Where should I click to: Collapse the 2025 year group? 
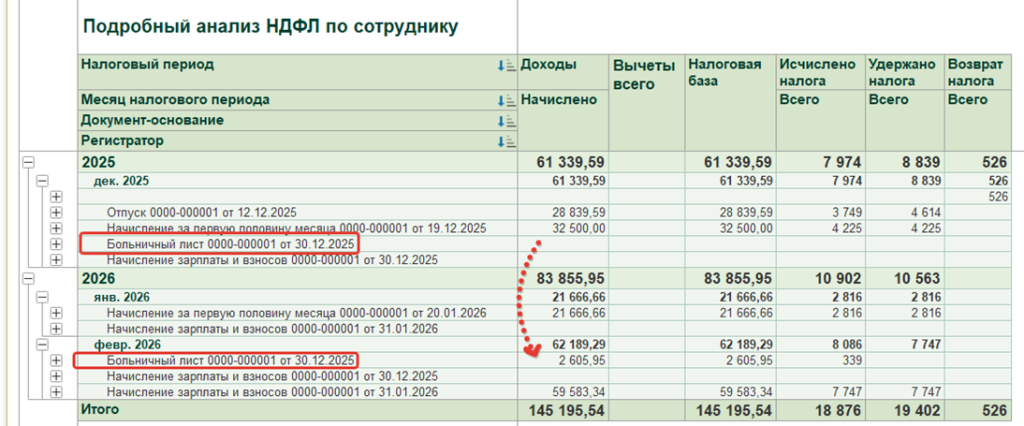coord(27,163)
